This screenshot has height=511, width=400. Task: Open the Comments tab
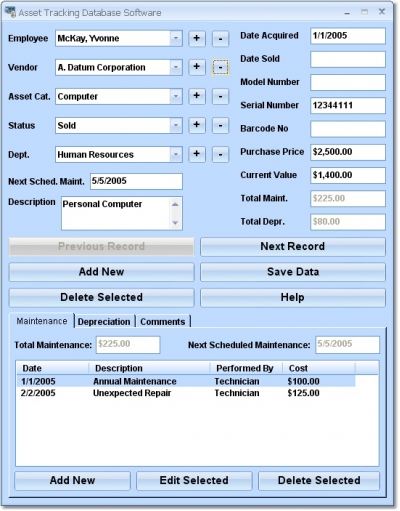pyautogui.click(x=163, y=322)
